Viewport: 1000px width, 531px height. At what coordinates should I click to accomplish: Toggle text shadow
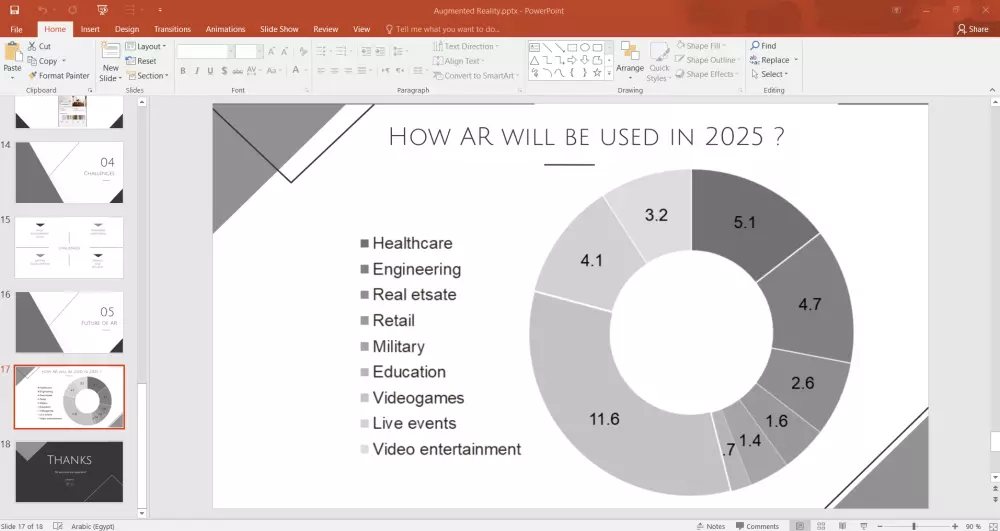tap(224, 71)
